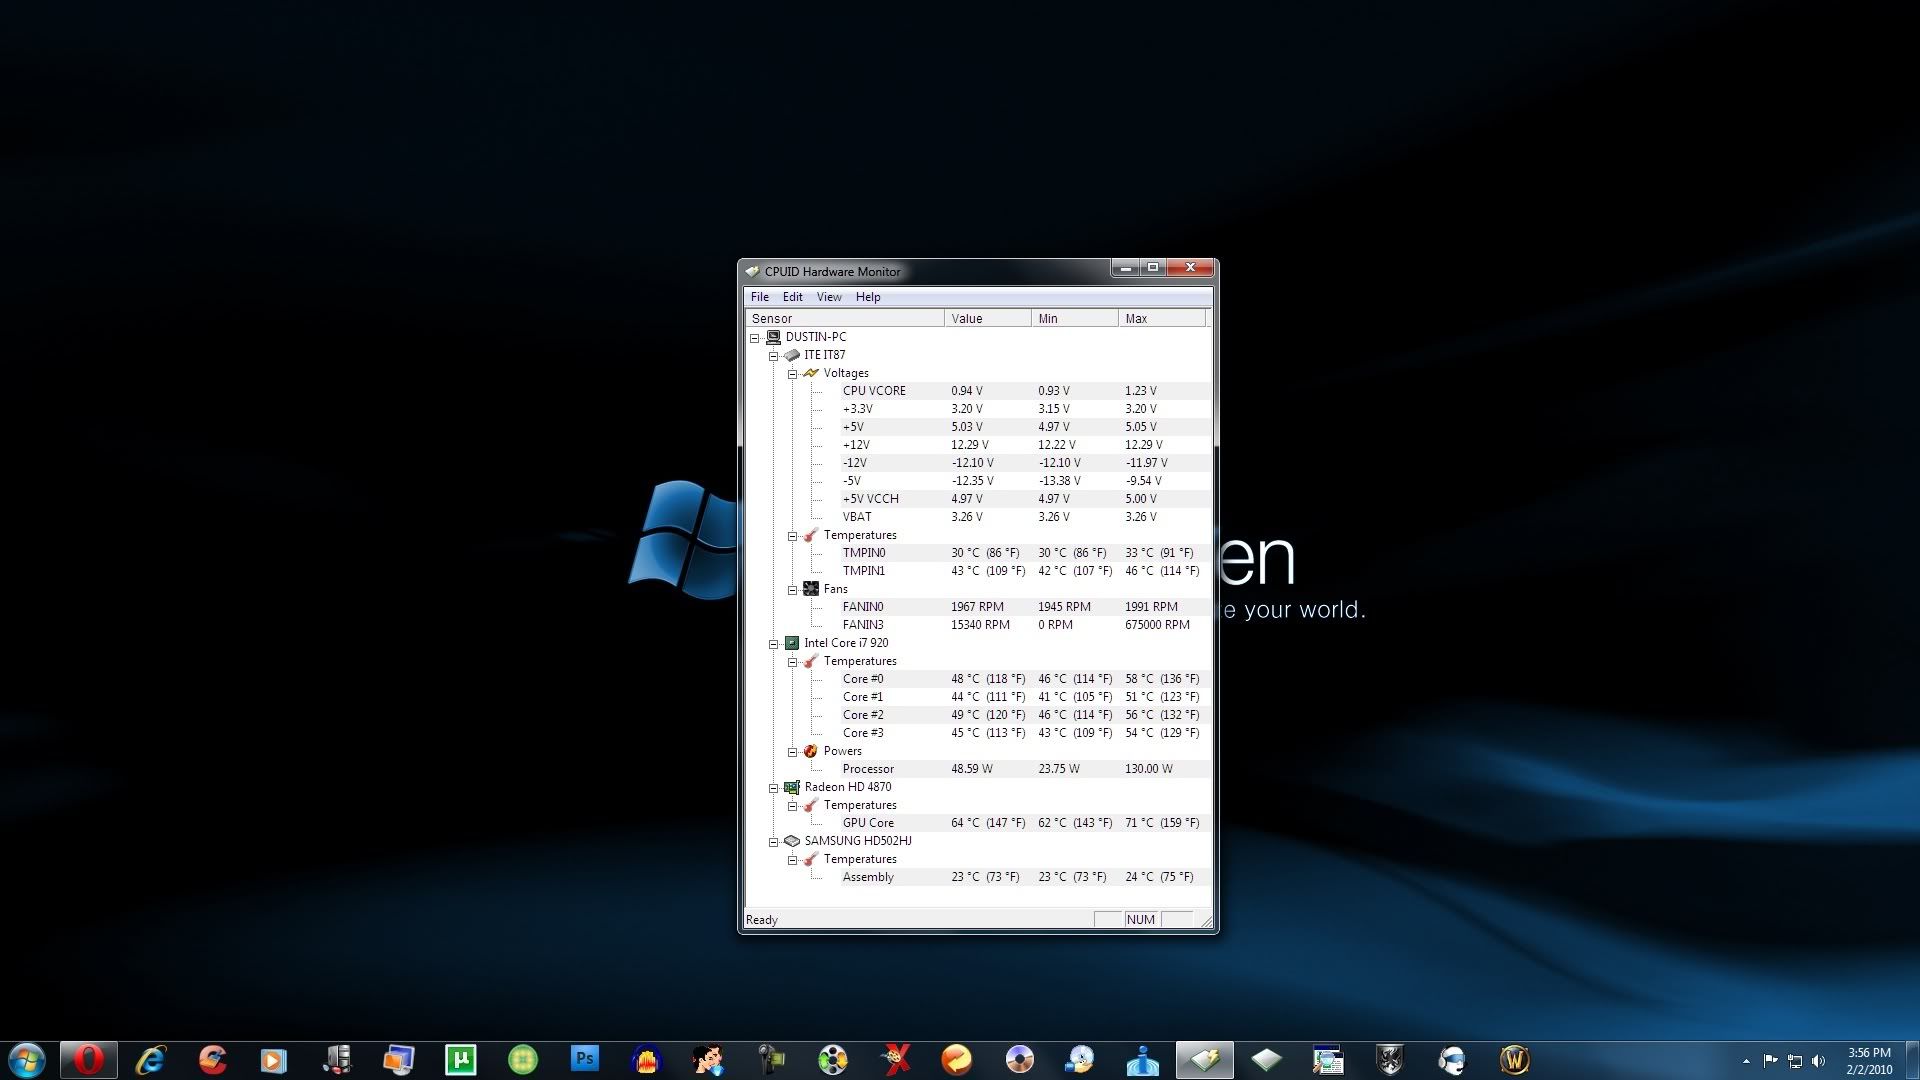Click the Sensor column header
1920x1080 pixels.
845,318
